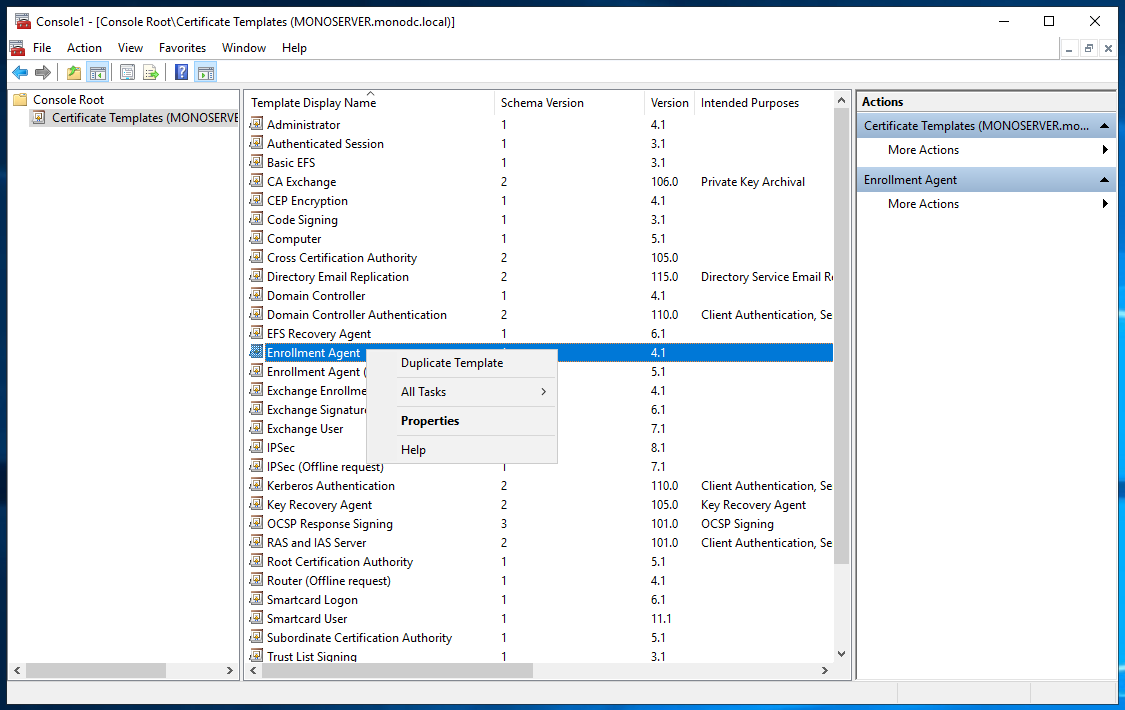Click the Kerberos Authentication template icon
This screenshot has width=1125, height=710.
click(x=256, y=486)
